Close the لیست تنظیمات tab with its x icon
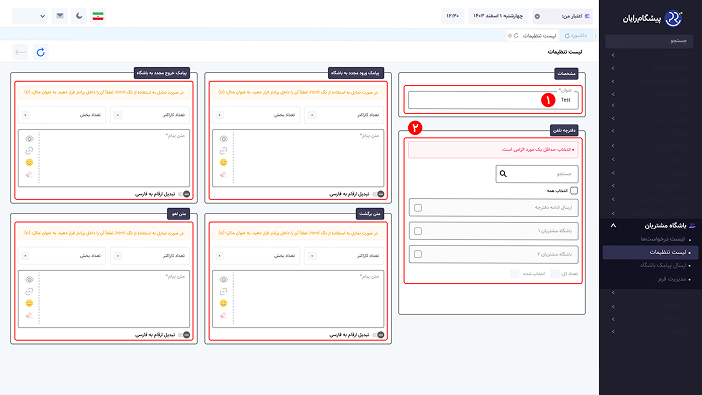702x395 pixels. (509, 35)
